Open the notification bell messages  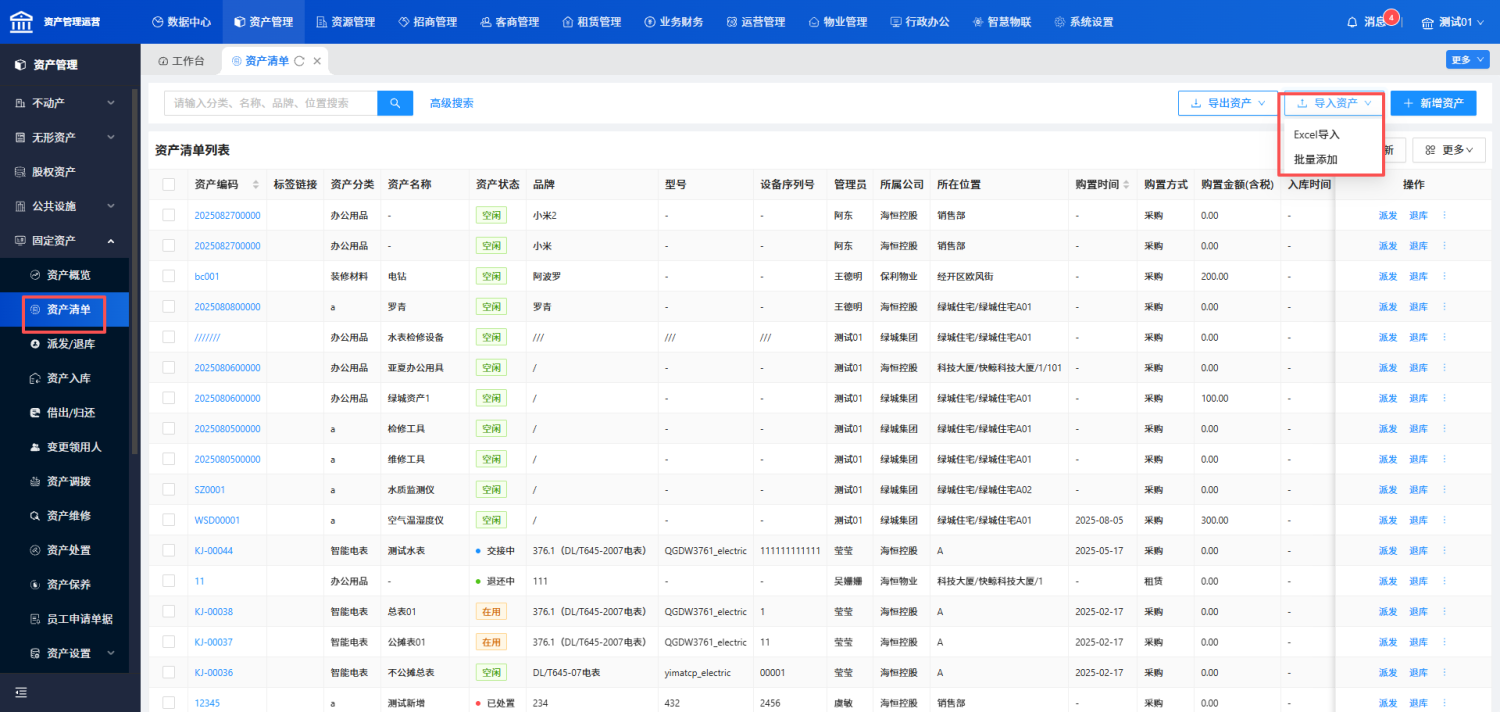point(1352,22)
